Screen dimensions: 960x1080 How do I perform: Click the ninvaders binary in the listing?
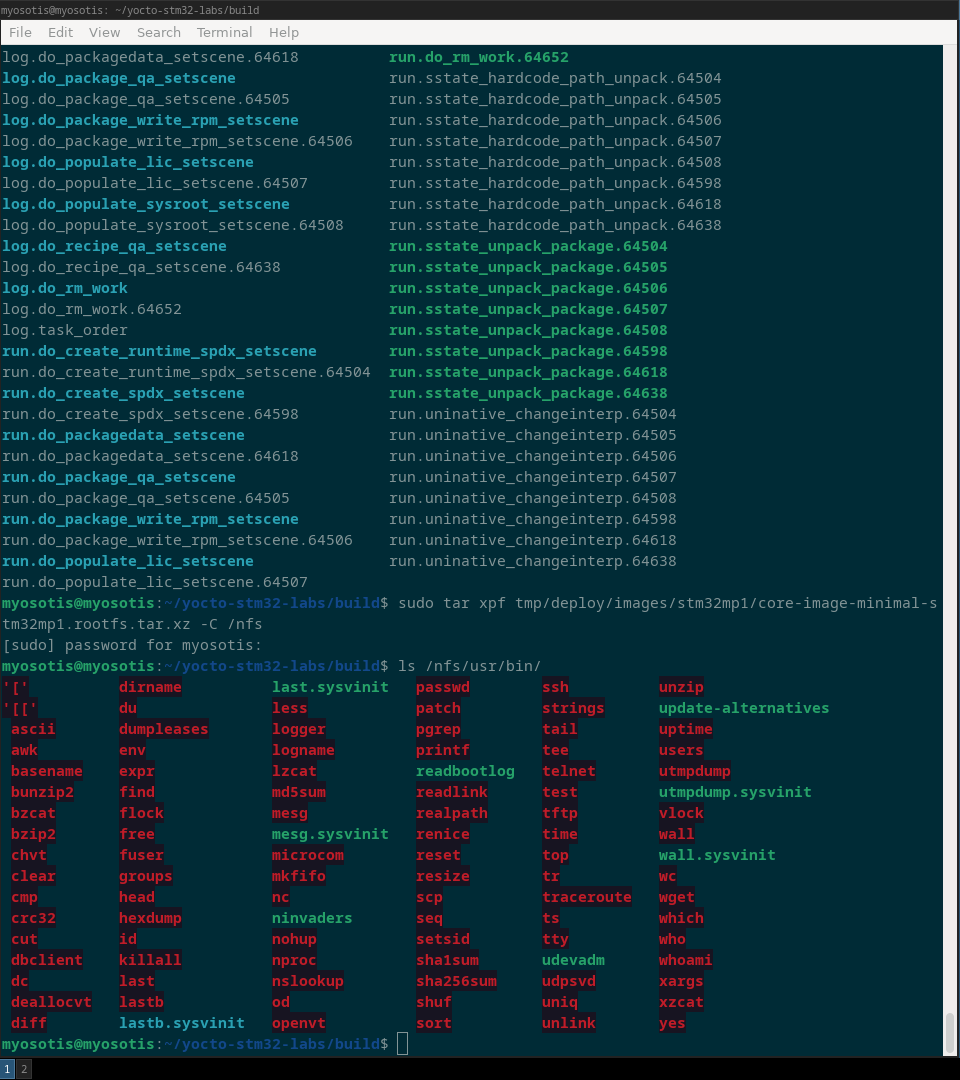312,918
